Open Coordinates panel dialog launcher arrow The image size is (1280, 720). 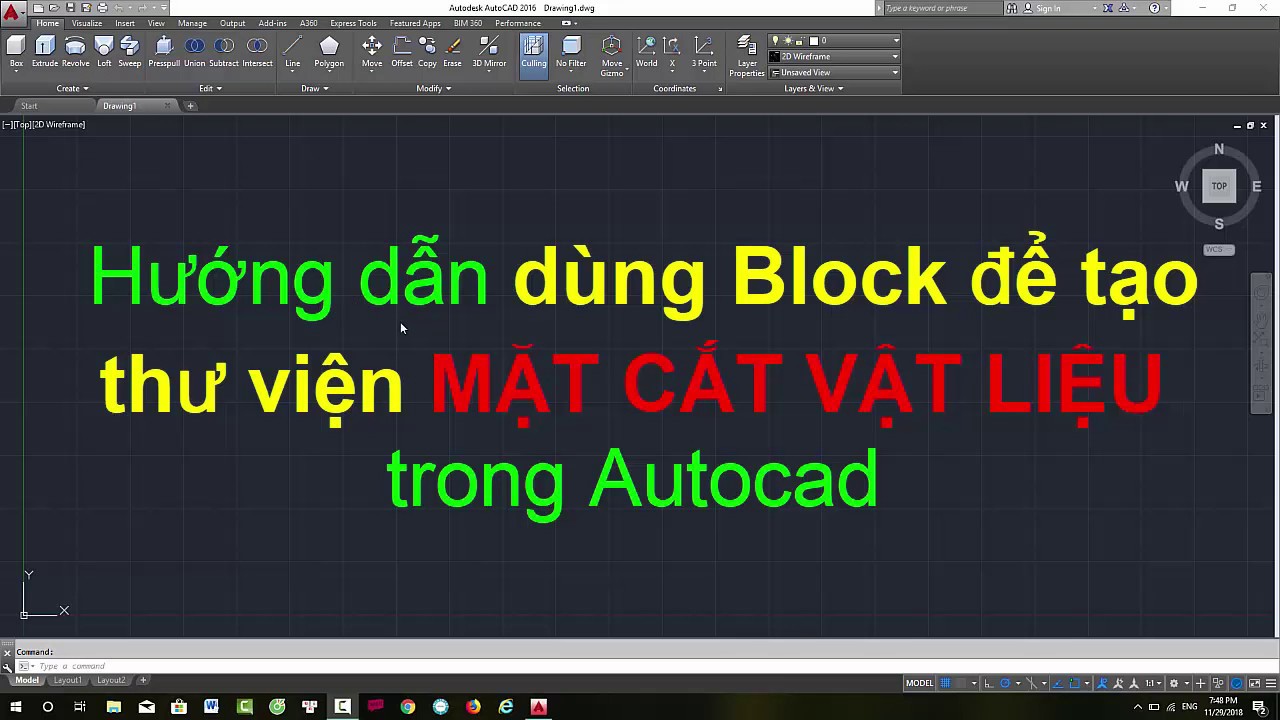(720, 89)
